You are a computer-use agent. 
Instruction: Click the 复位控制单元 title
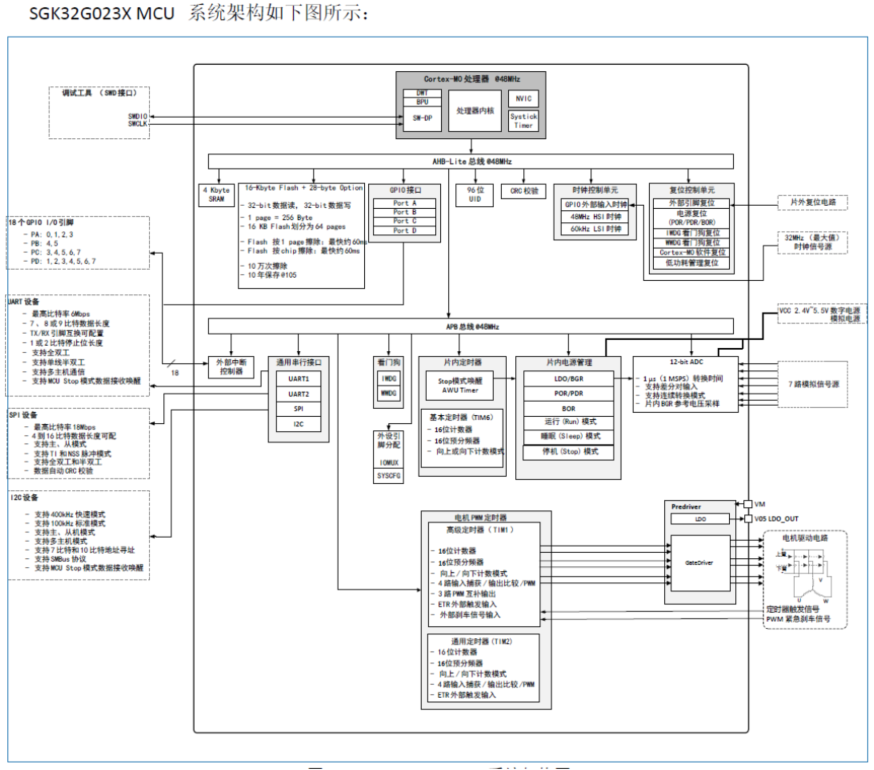coord(692,190)
